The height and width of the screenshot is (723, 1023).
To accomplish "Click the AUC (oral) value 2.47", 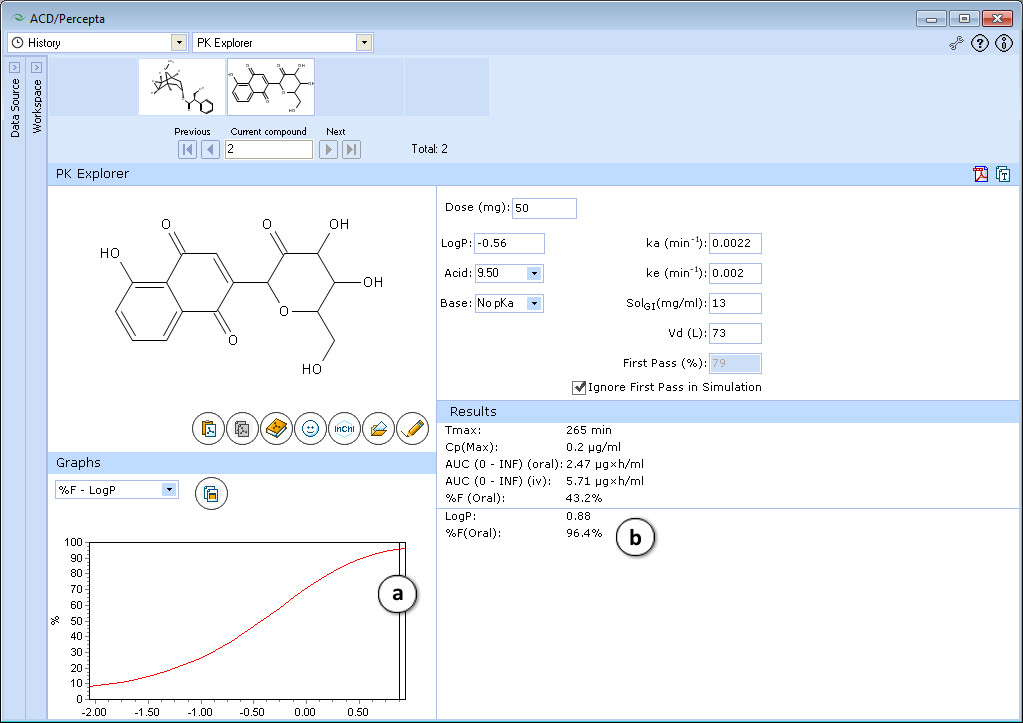I will [x=605, y=464].
